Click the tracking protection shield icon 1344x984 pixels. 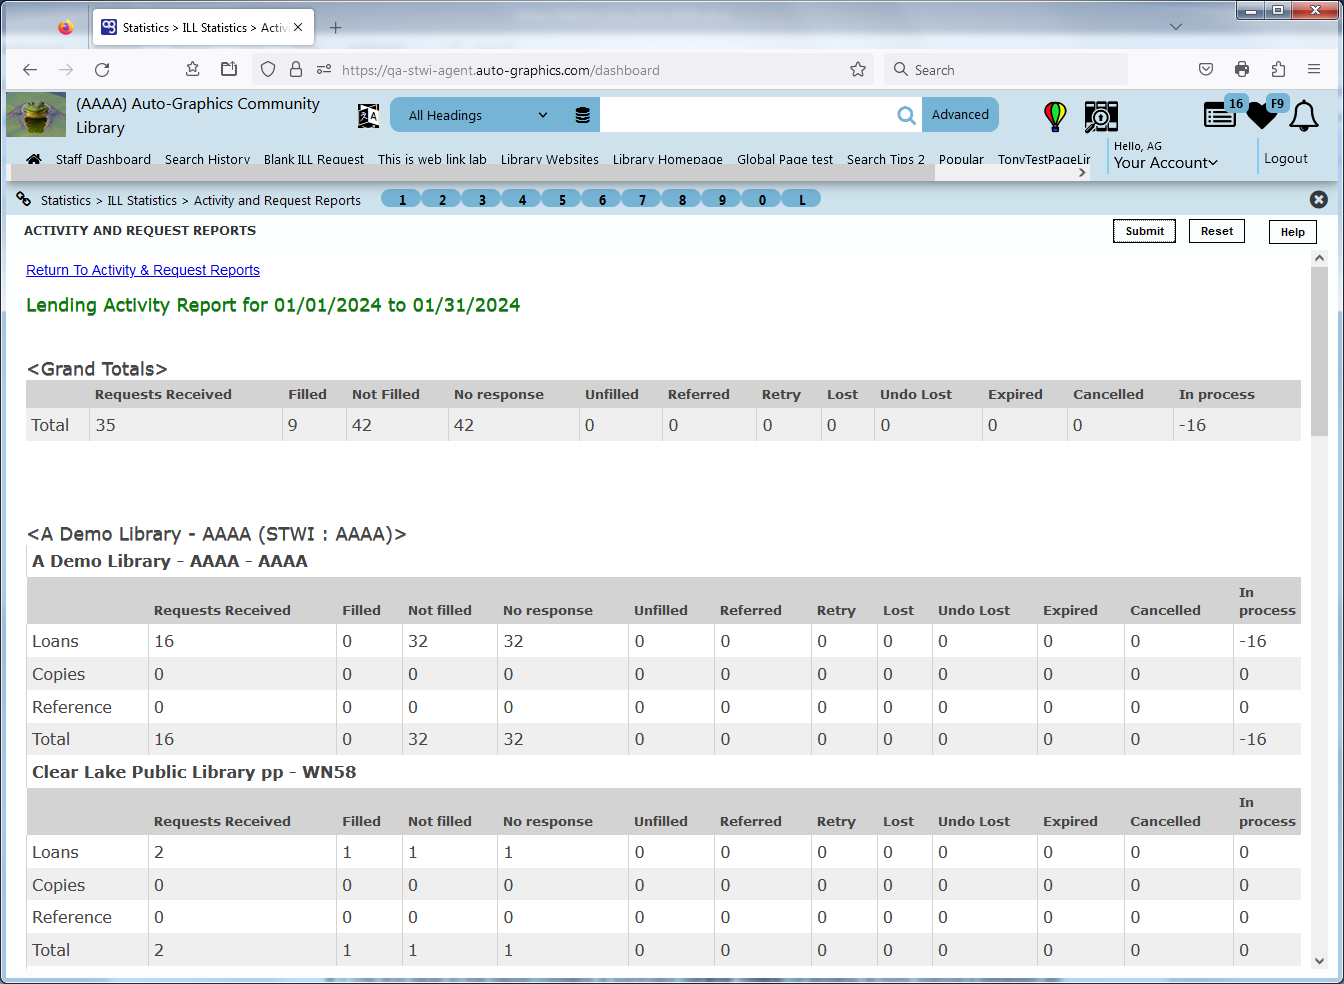pos(268,69)
